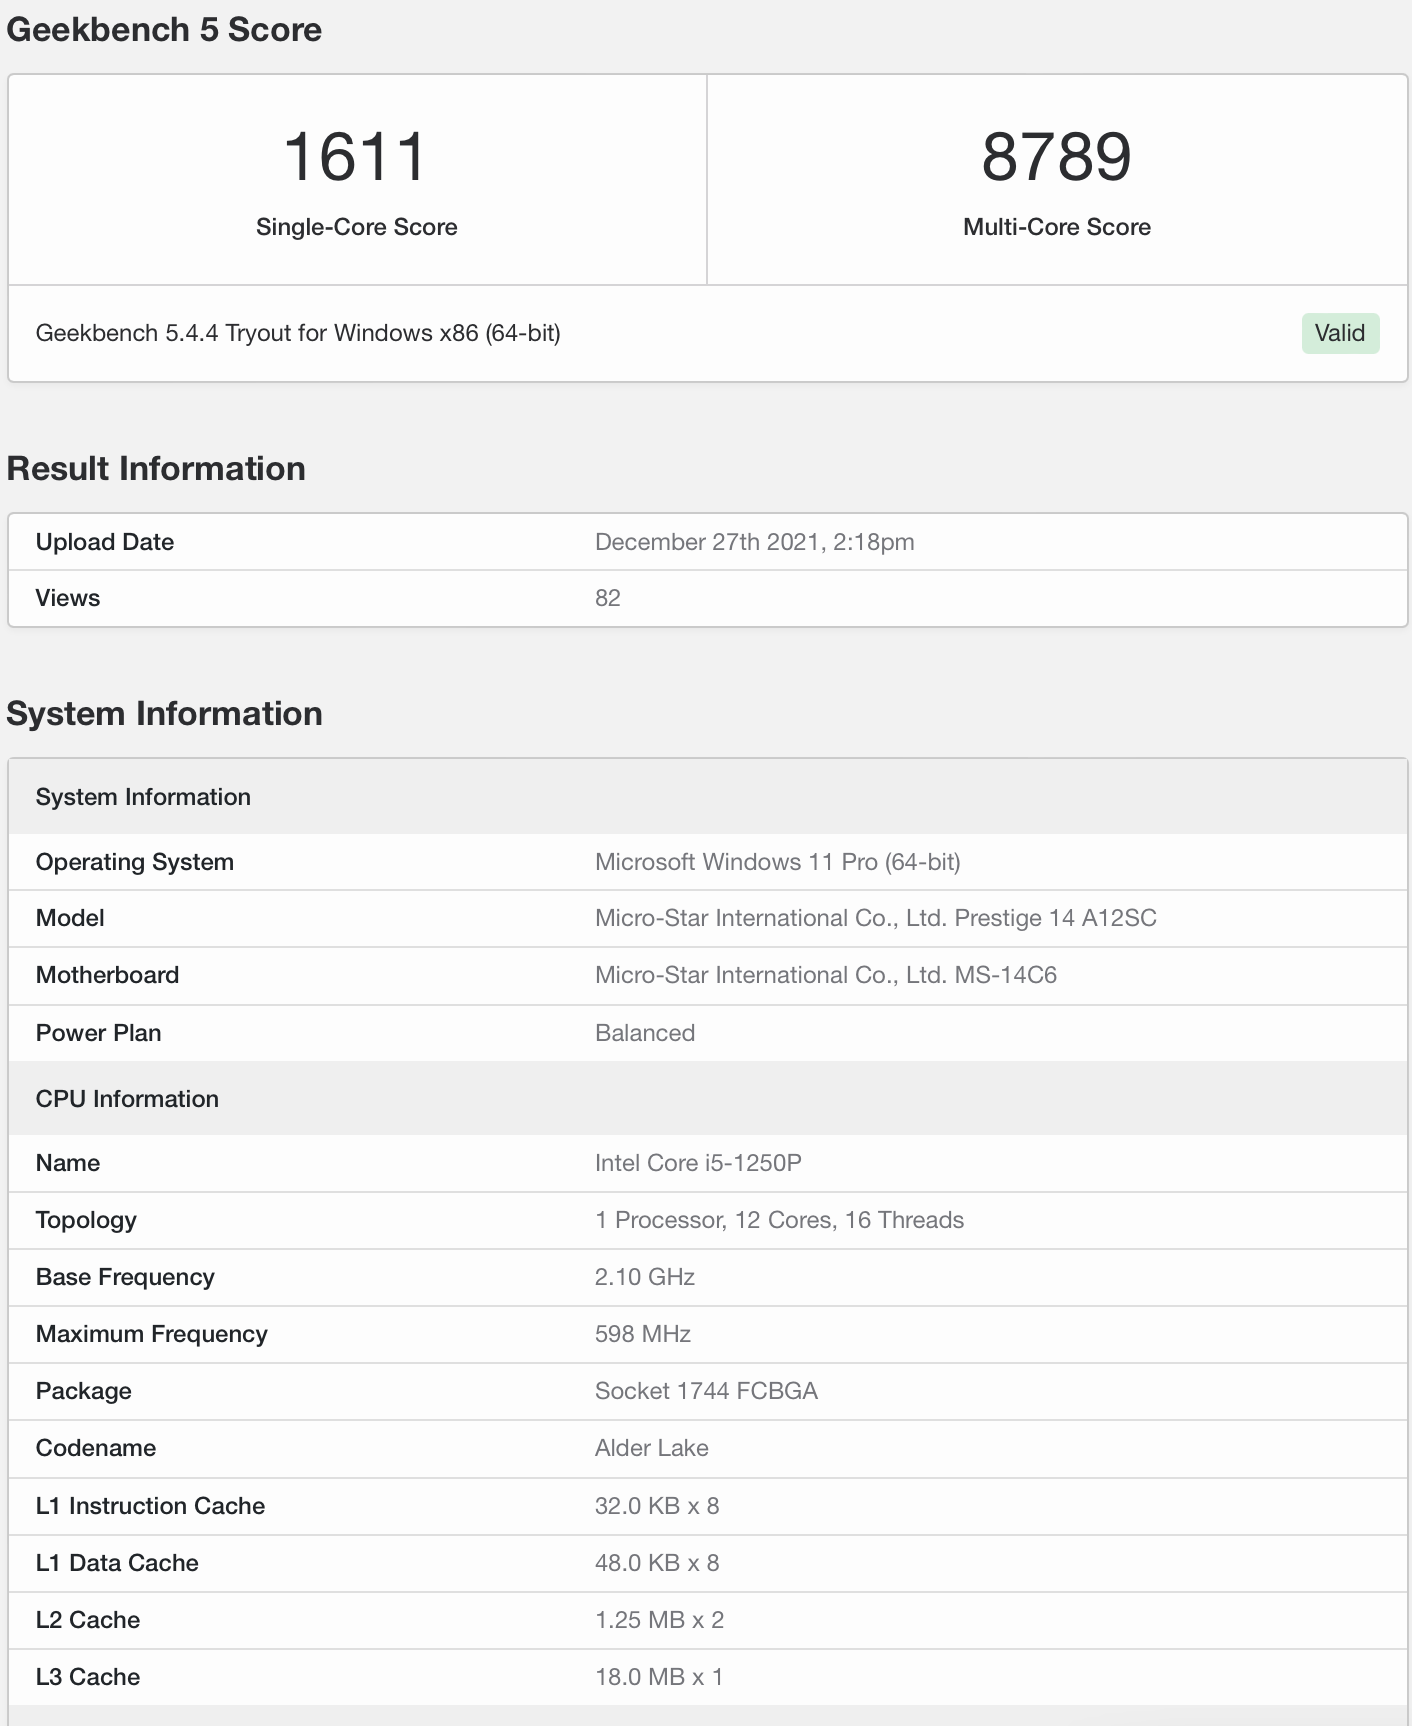The height and width of the screenshot is (1726, 1412).
Task: Click the Geekbench 5 Score heading
Action: pyautogui.click(x=164, y=30)
